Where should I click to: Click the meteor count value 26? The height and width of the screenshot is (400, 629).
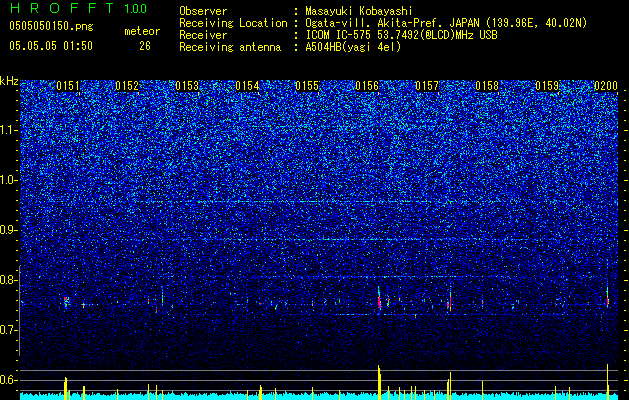[x=145, y=46]
